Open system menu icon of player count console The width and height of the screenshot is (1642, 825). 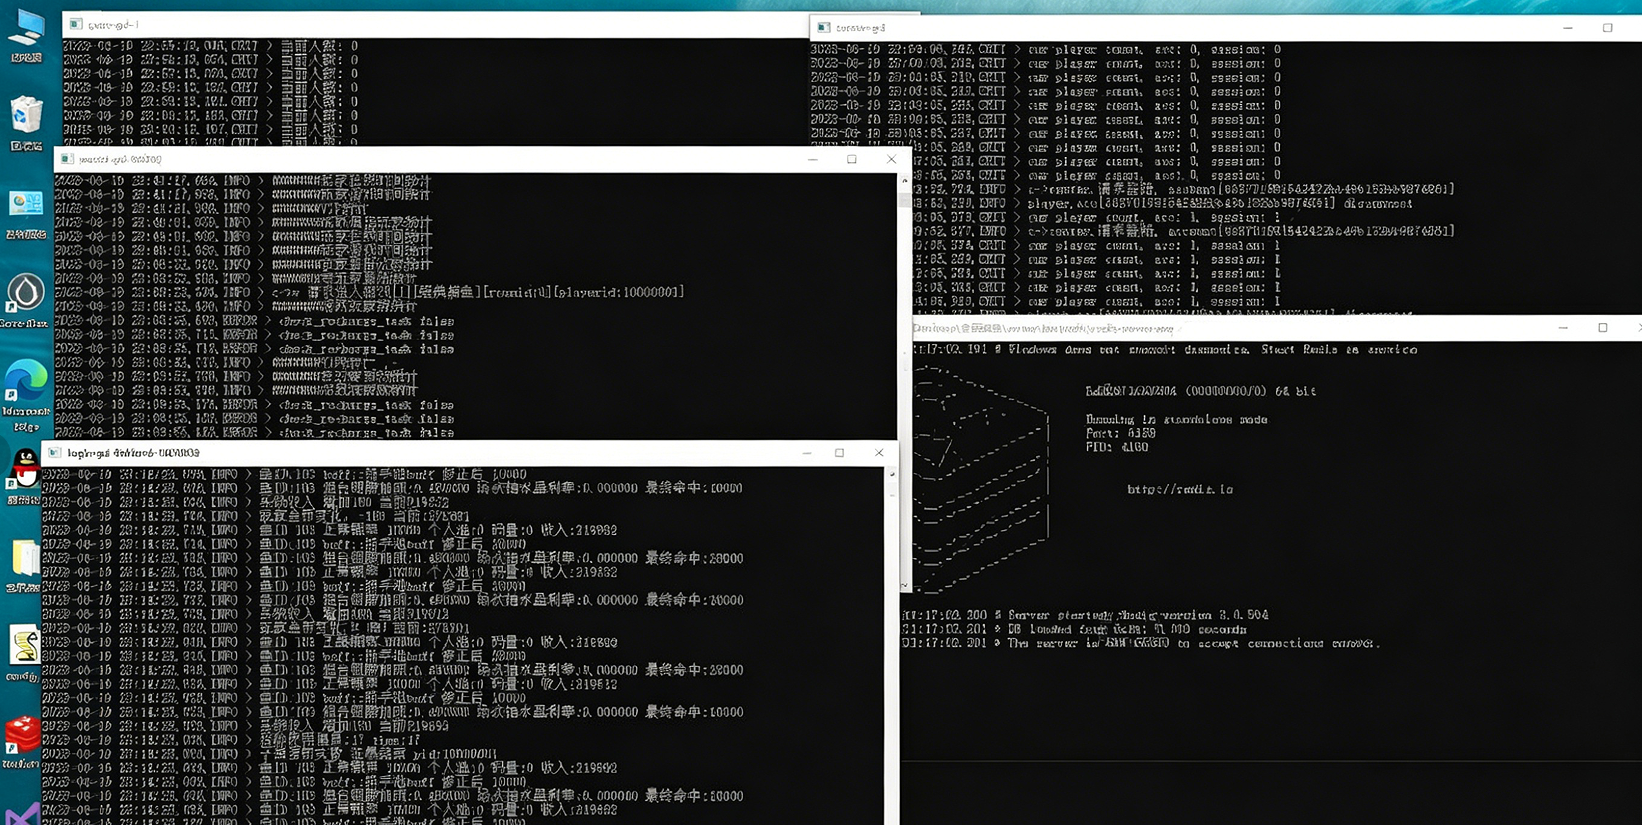[823, 28]
